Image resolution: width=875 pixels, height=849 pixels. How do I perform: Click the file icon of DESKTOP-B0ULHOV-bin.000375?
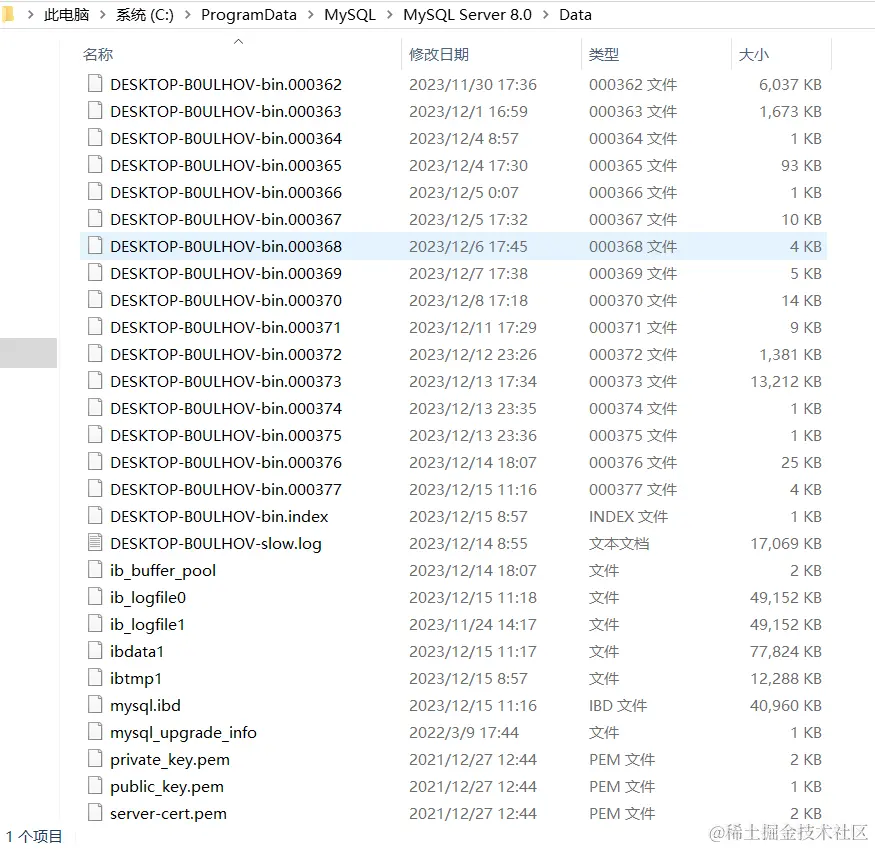click(x=95, y=435)
